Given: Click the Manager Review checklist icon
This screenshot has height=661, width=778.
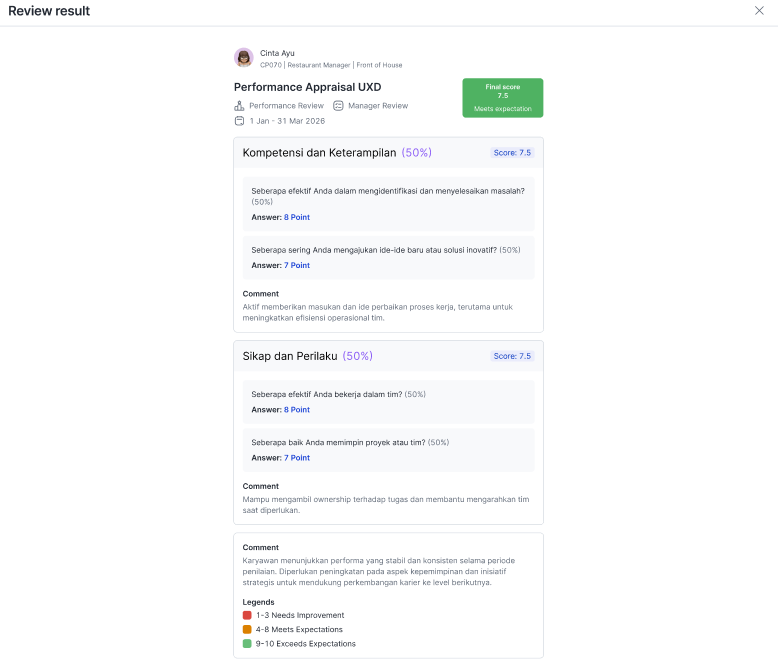Looking at the screenshot, I should [338, 106].
